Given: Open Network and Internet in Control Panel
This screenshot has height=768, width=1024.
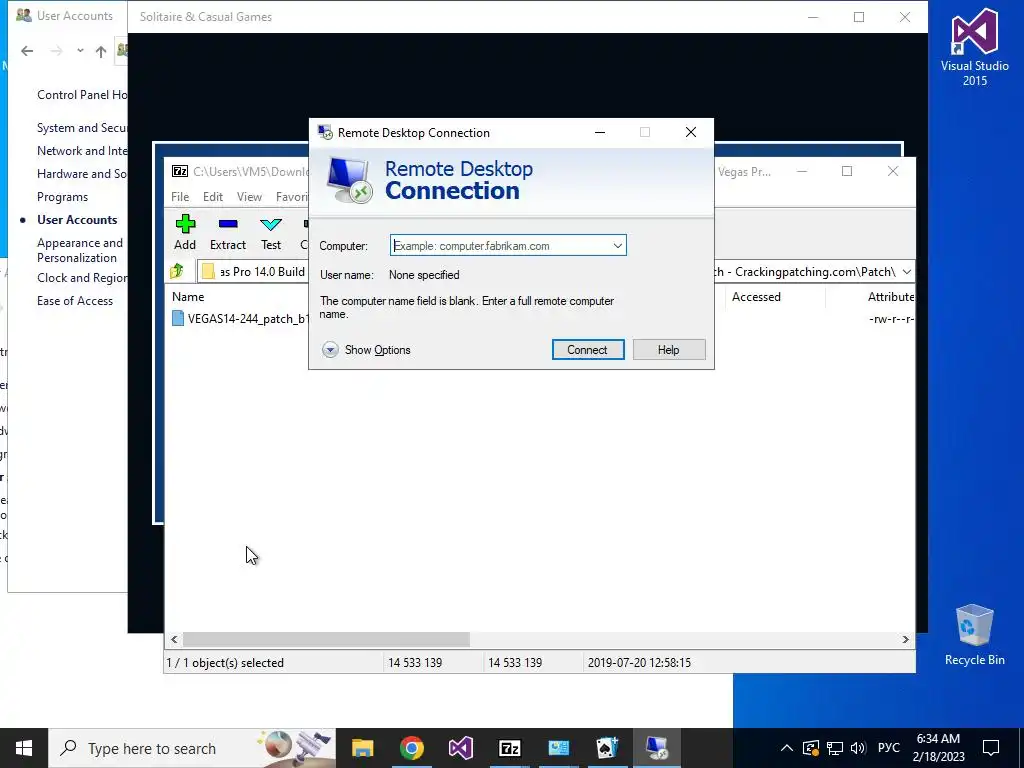Looking at the screenshot, I should [82, 151].
